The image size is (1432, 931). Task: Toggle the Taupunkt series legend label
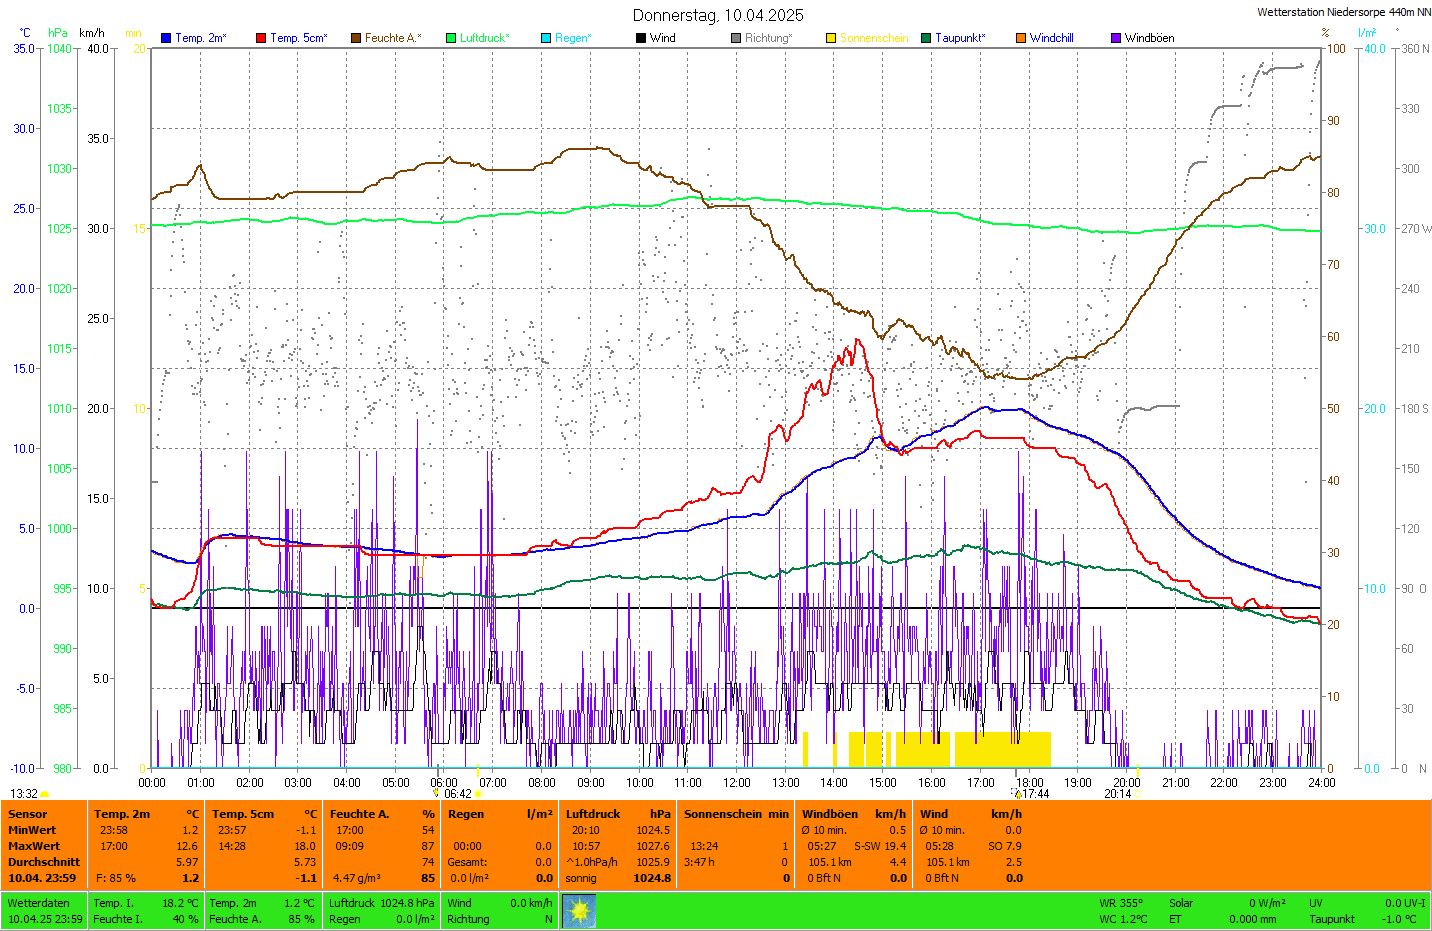959,38
